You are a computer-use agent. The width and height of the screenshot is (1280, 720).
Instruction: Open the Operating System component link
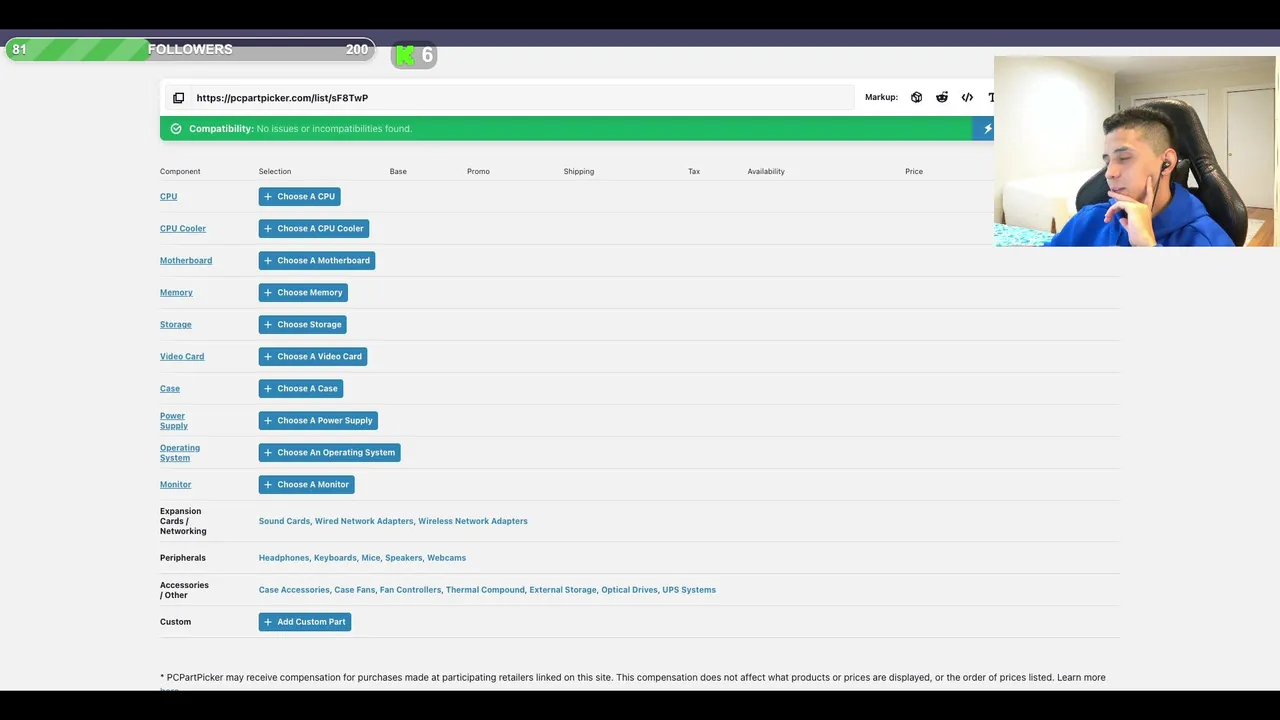pos(180,452)
